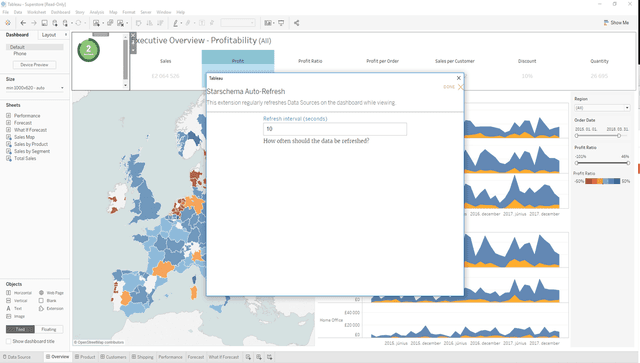Click the Share workbook icon
The height and width of the screenshot is (363, 640).
(x=297, y=23)
